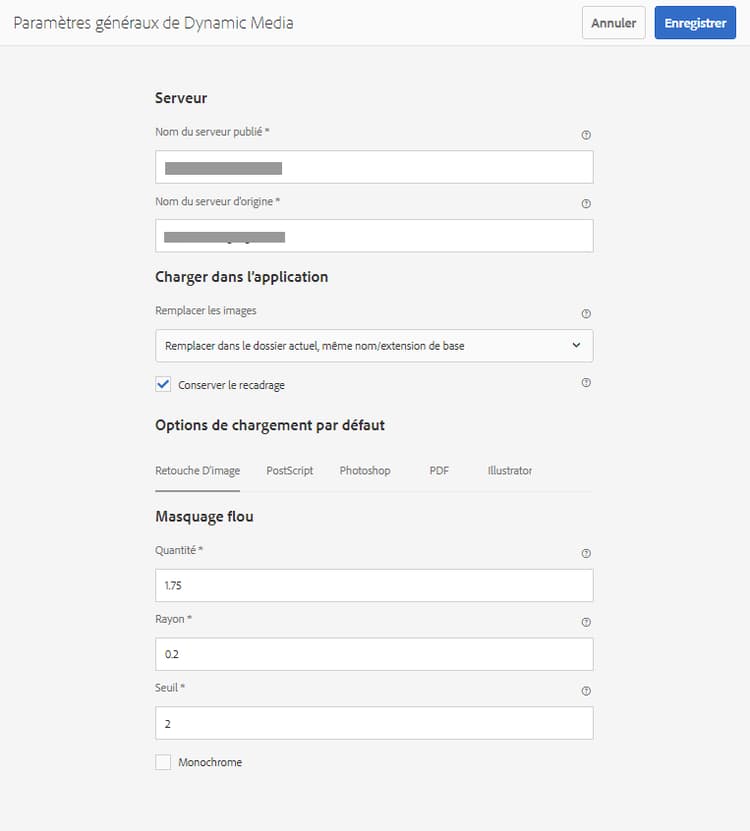Uncheck Conserver le recadrage checkbox
This screenshot has width=750, height=831.
coord(163,384)
